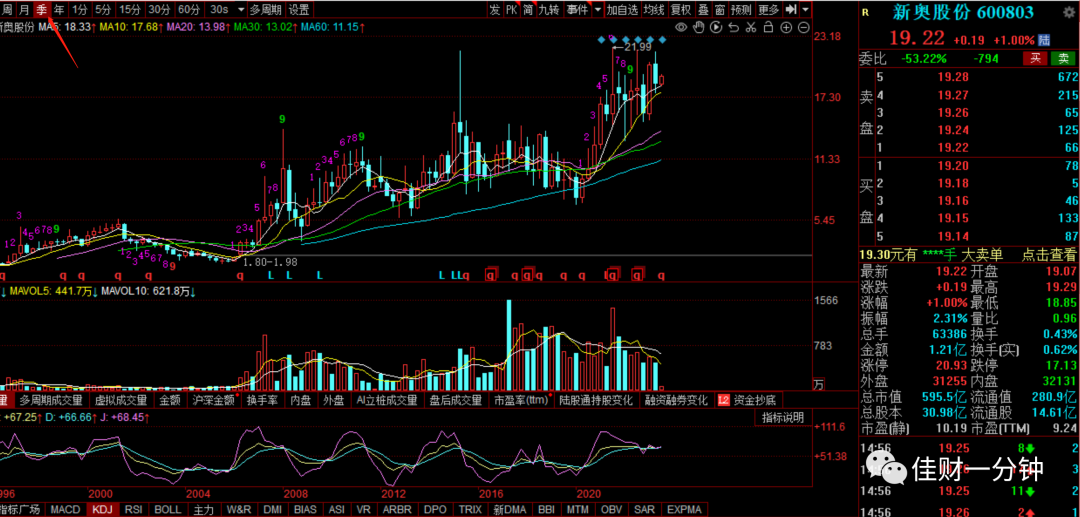Click the circular replay play icon
The image size is (1080, 517).
pyautogui.click(x=716, y=28)
